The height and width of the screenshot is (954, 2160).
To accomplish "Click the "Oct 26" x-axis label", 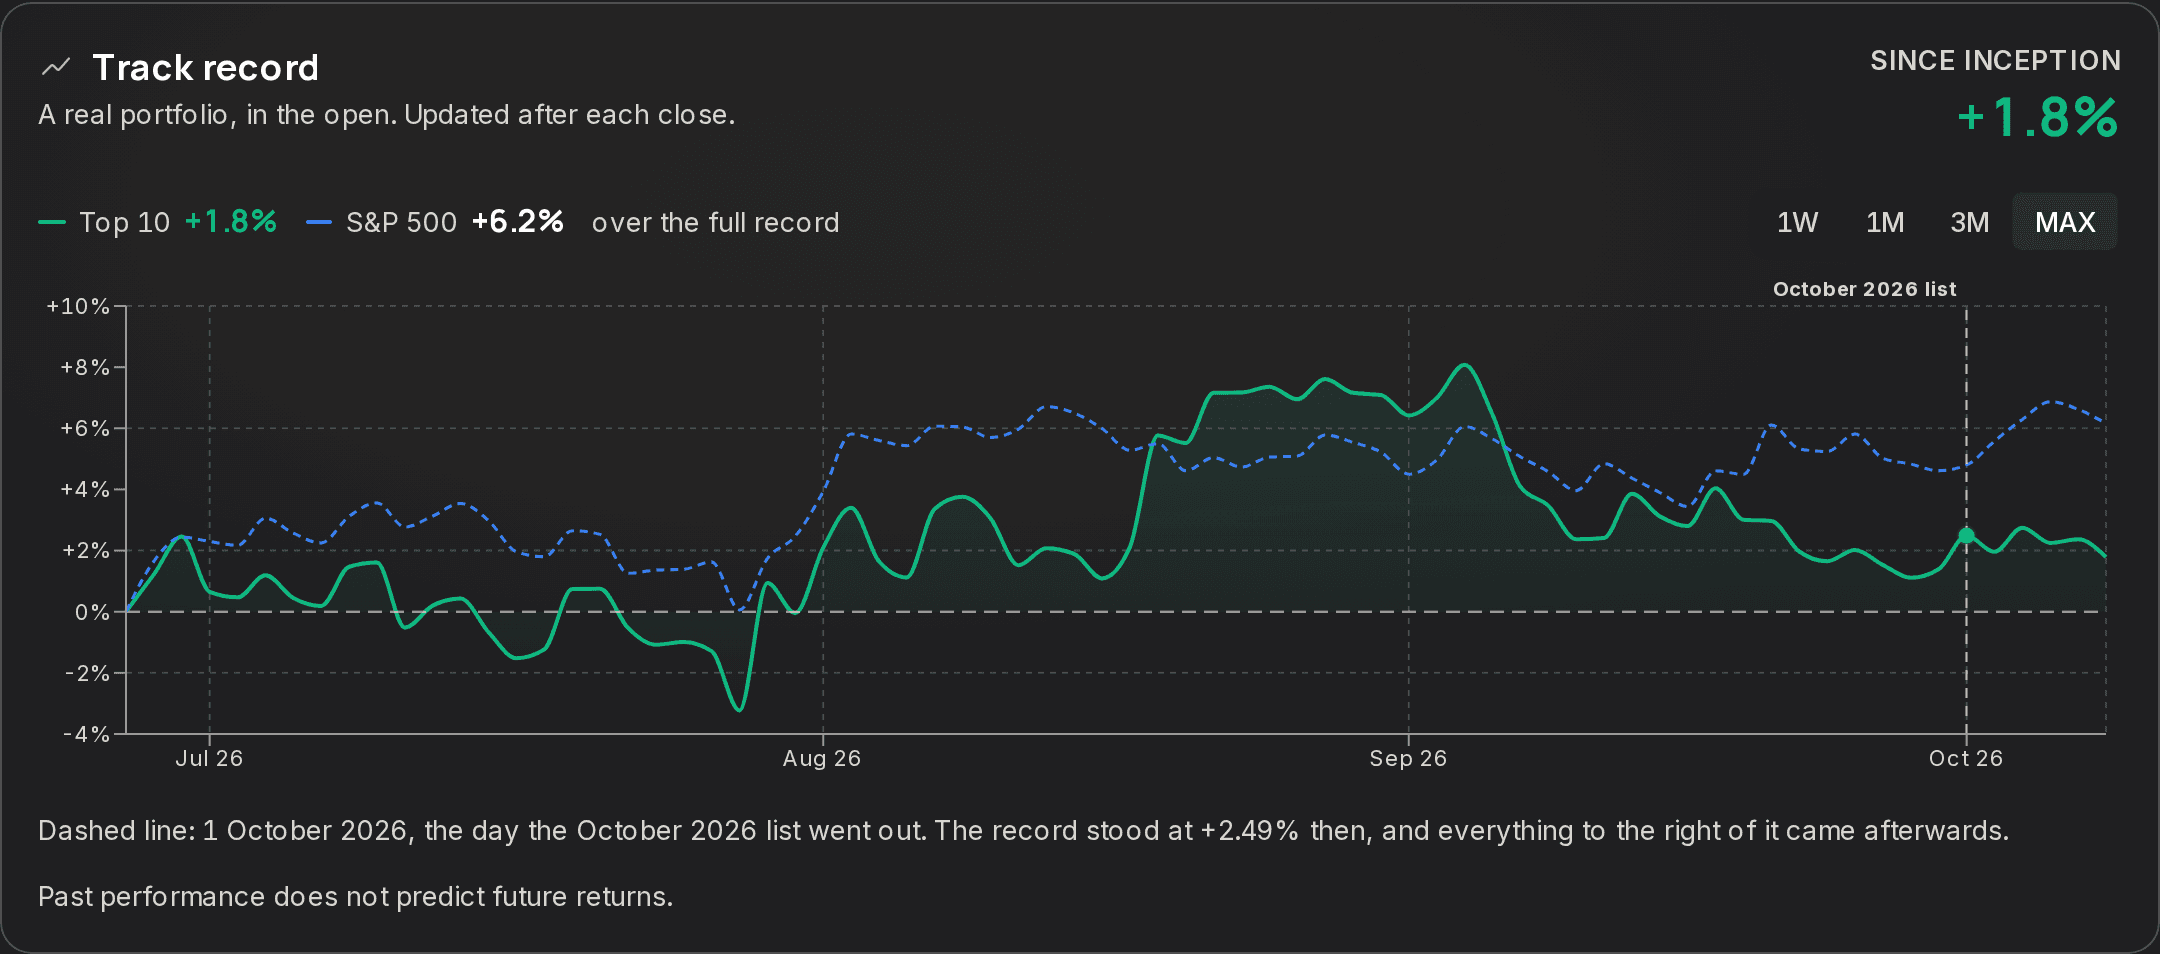I will coord(1966,758).
